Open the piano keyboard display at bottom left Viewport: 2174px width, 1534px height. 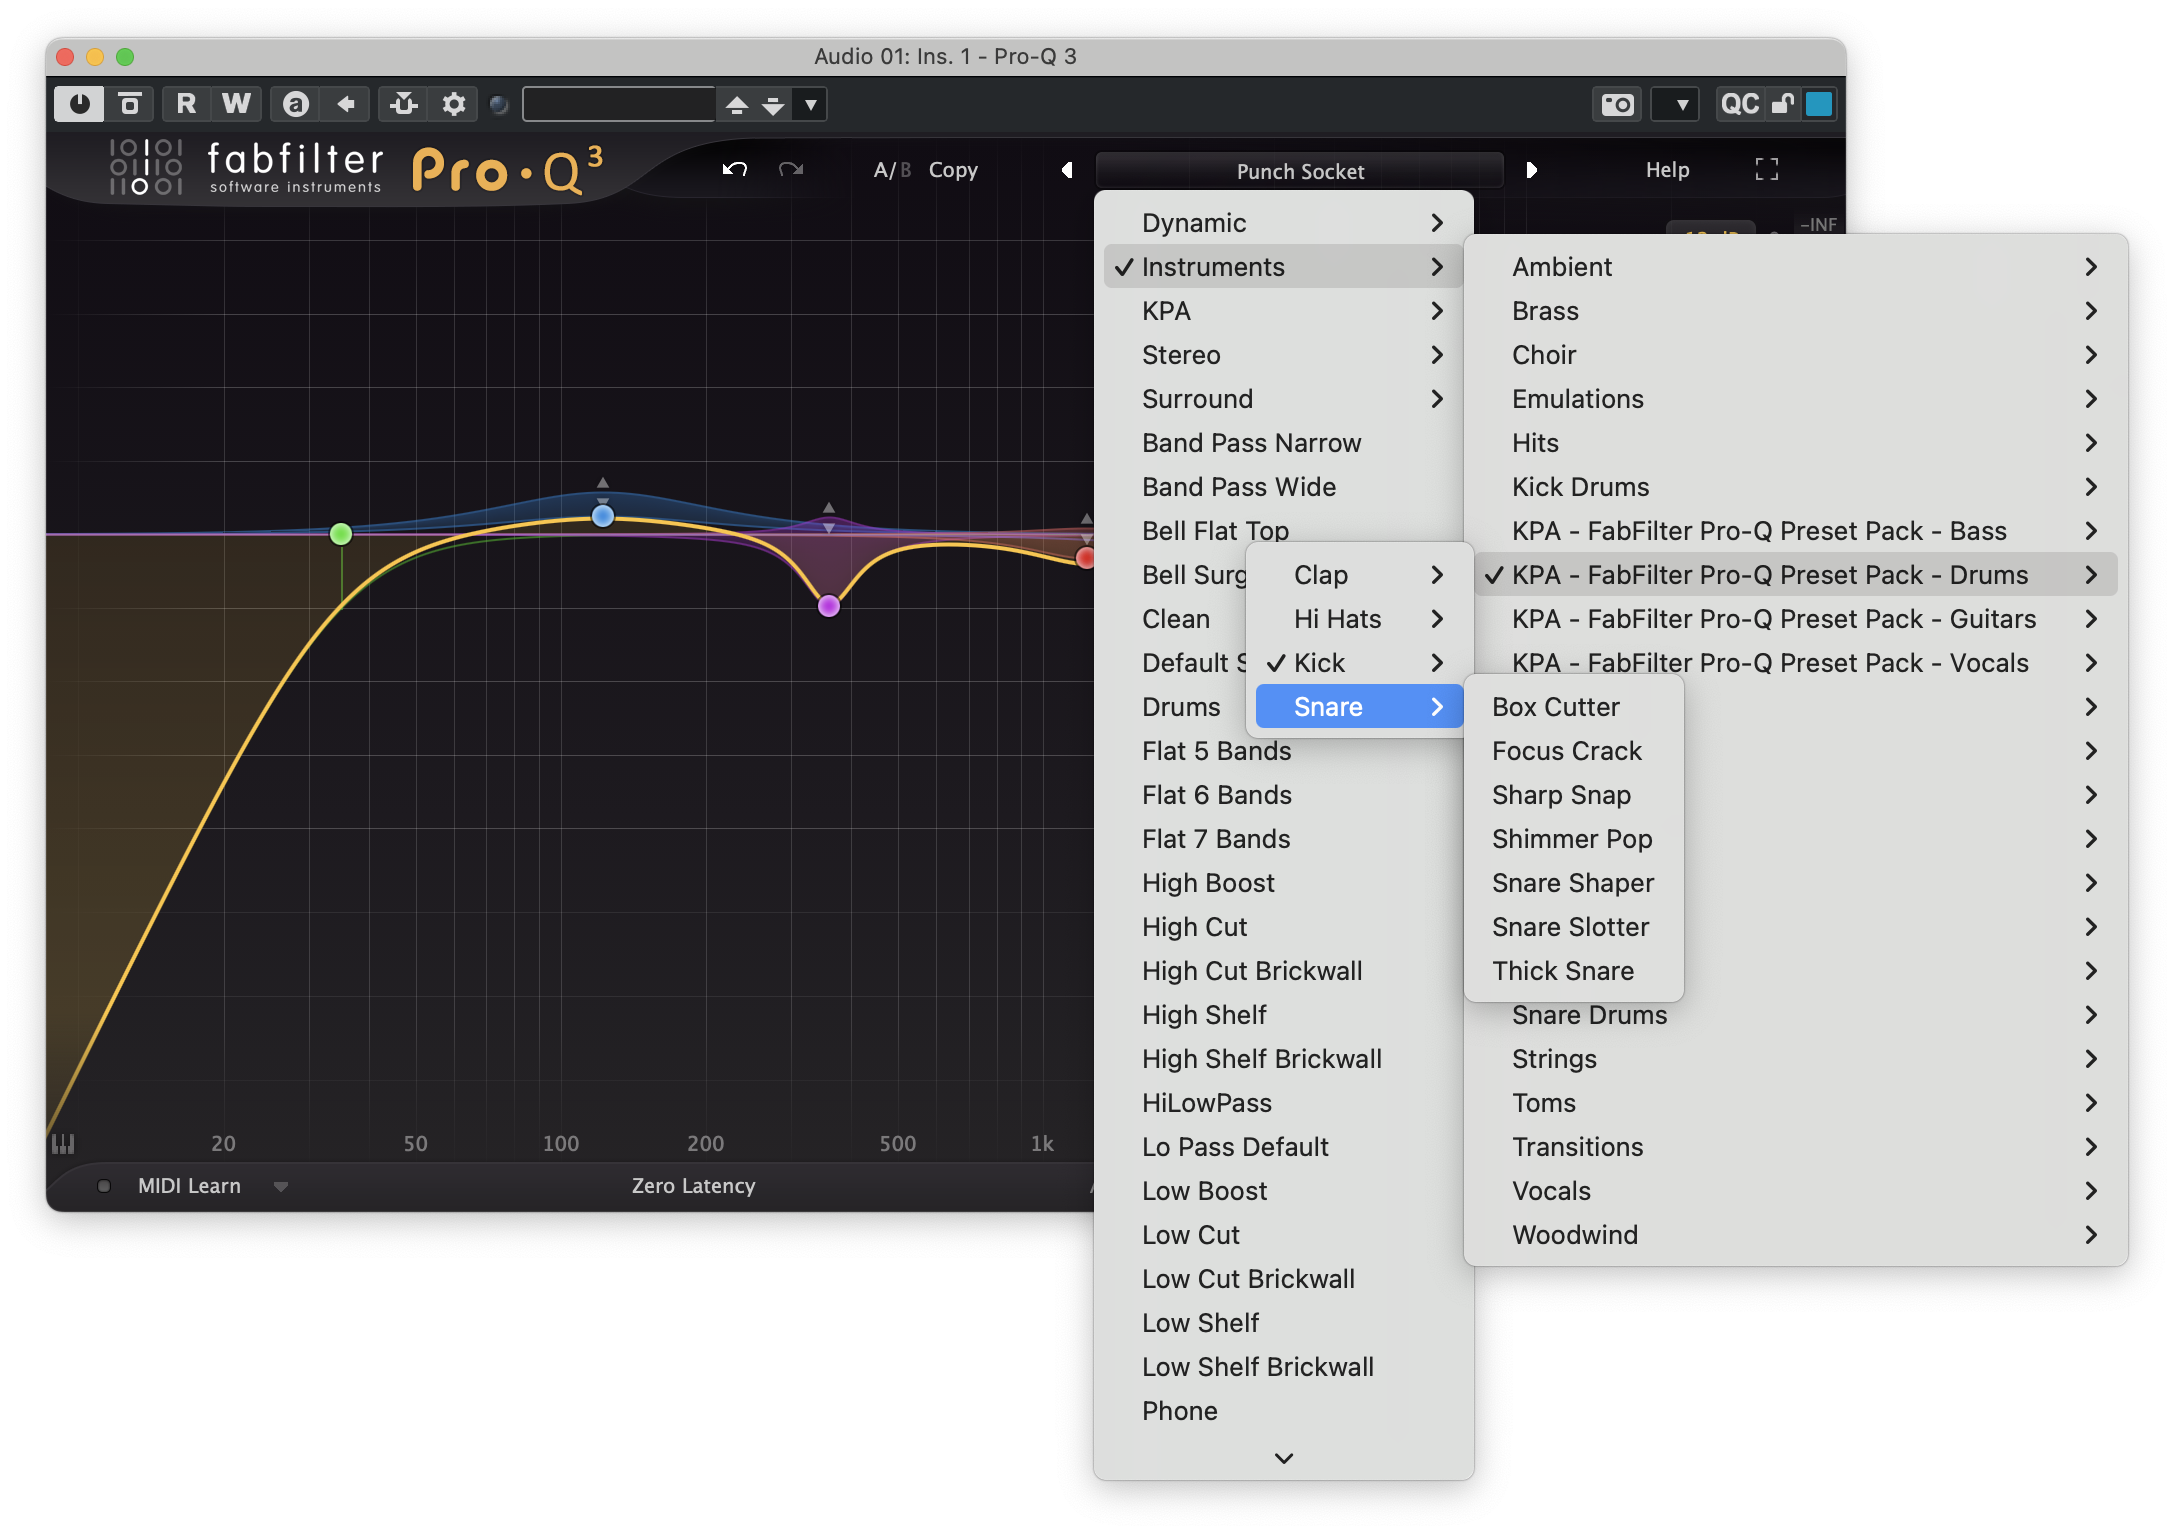(64, 1144)
